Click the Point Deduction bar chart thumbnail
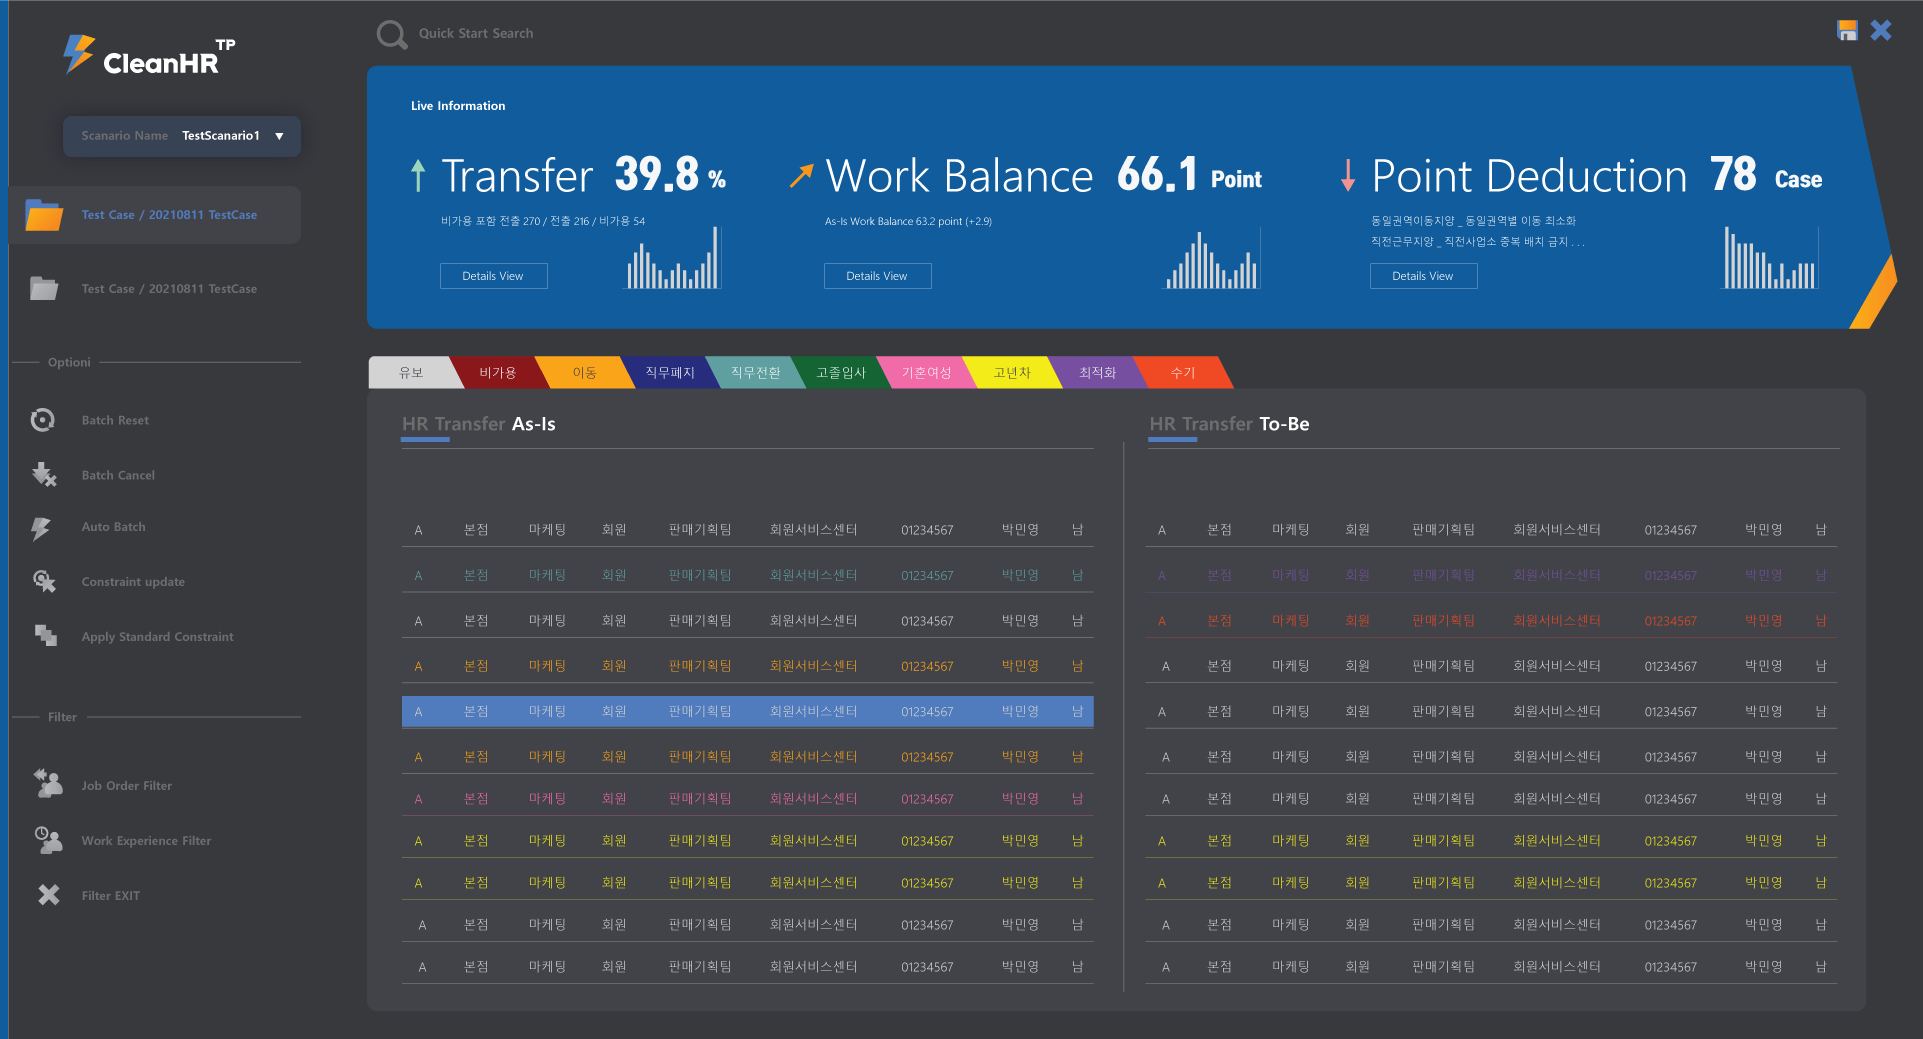This screenshot has width=1923, height=1039. 1770,258
